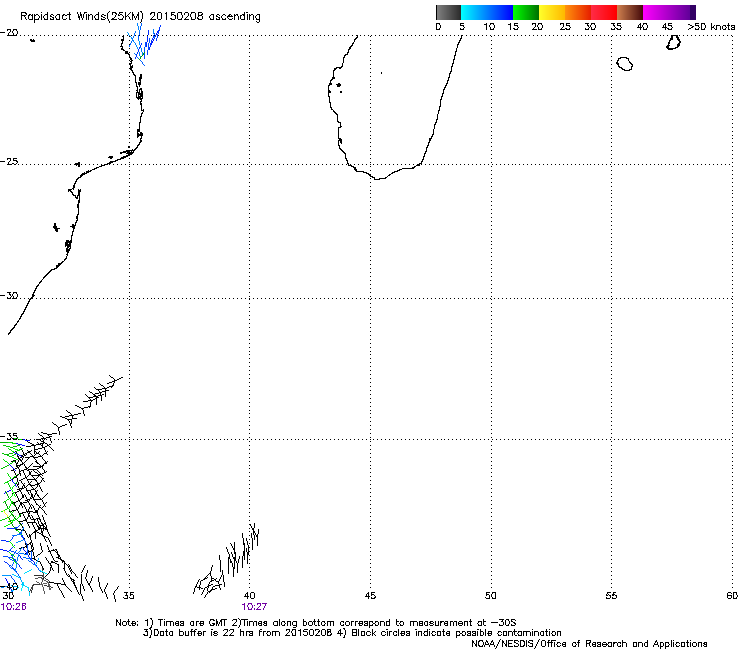Viewport: 740px width, 650px height.
Task: Click the 'Data buffer is 22 hrs' note
Action: 352,633
